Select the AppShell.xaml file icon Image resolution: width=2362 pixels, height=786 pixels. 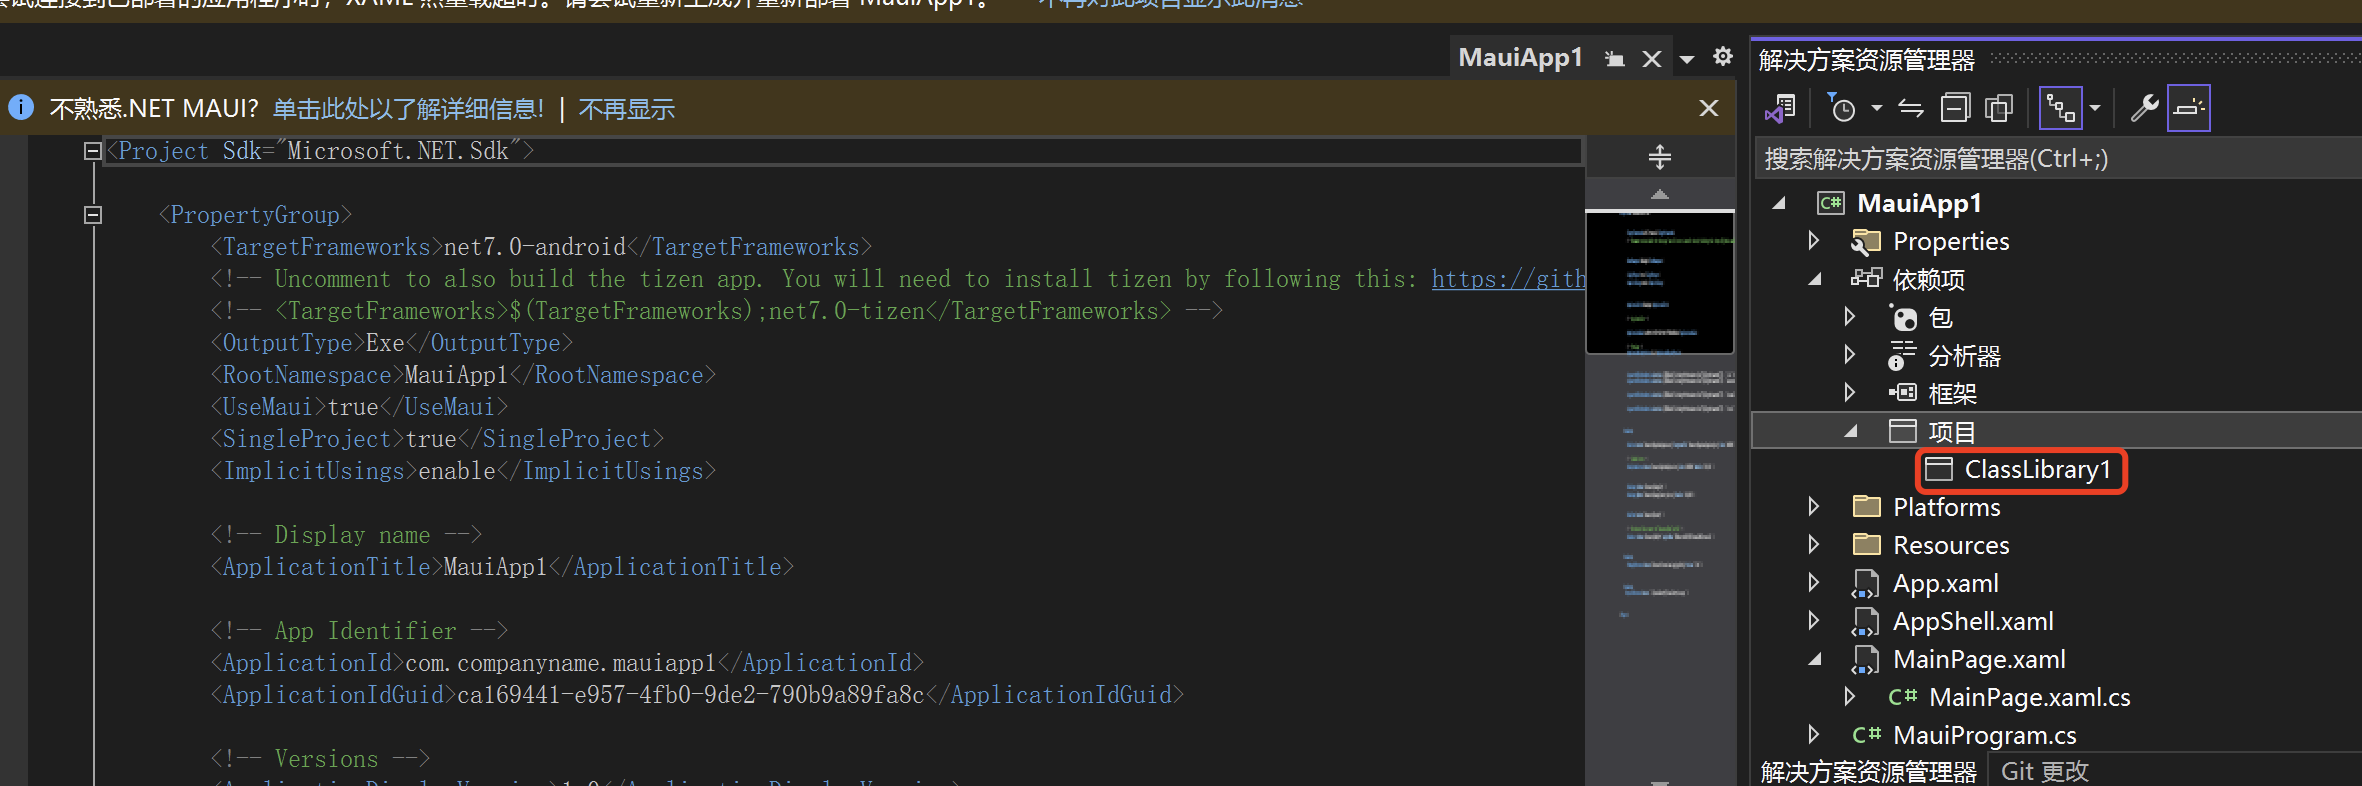(1866, 621)
